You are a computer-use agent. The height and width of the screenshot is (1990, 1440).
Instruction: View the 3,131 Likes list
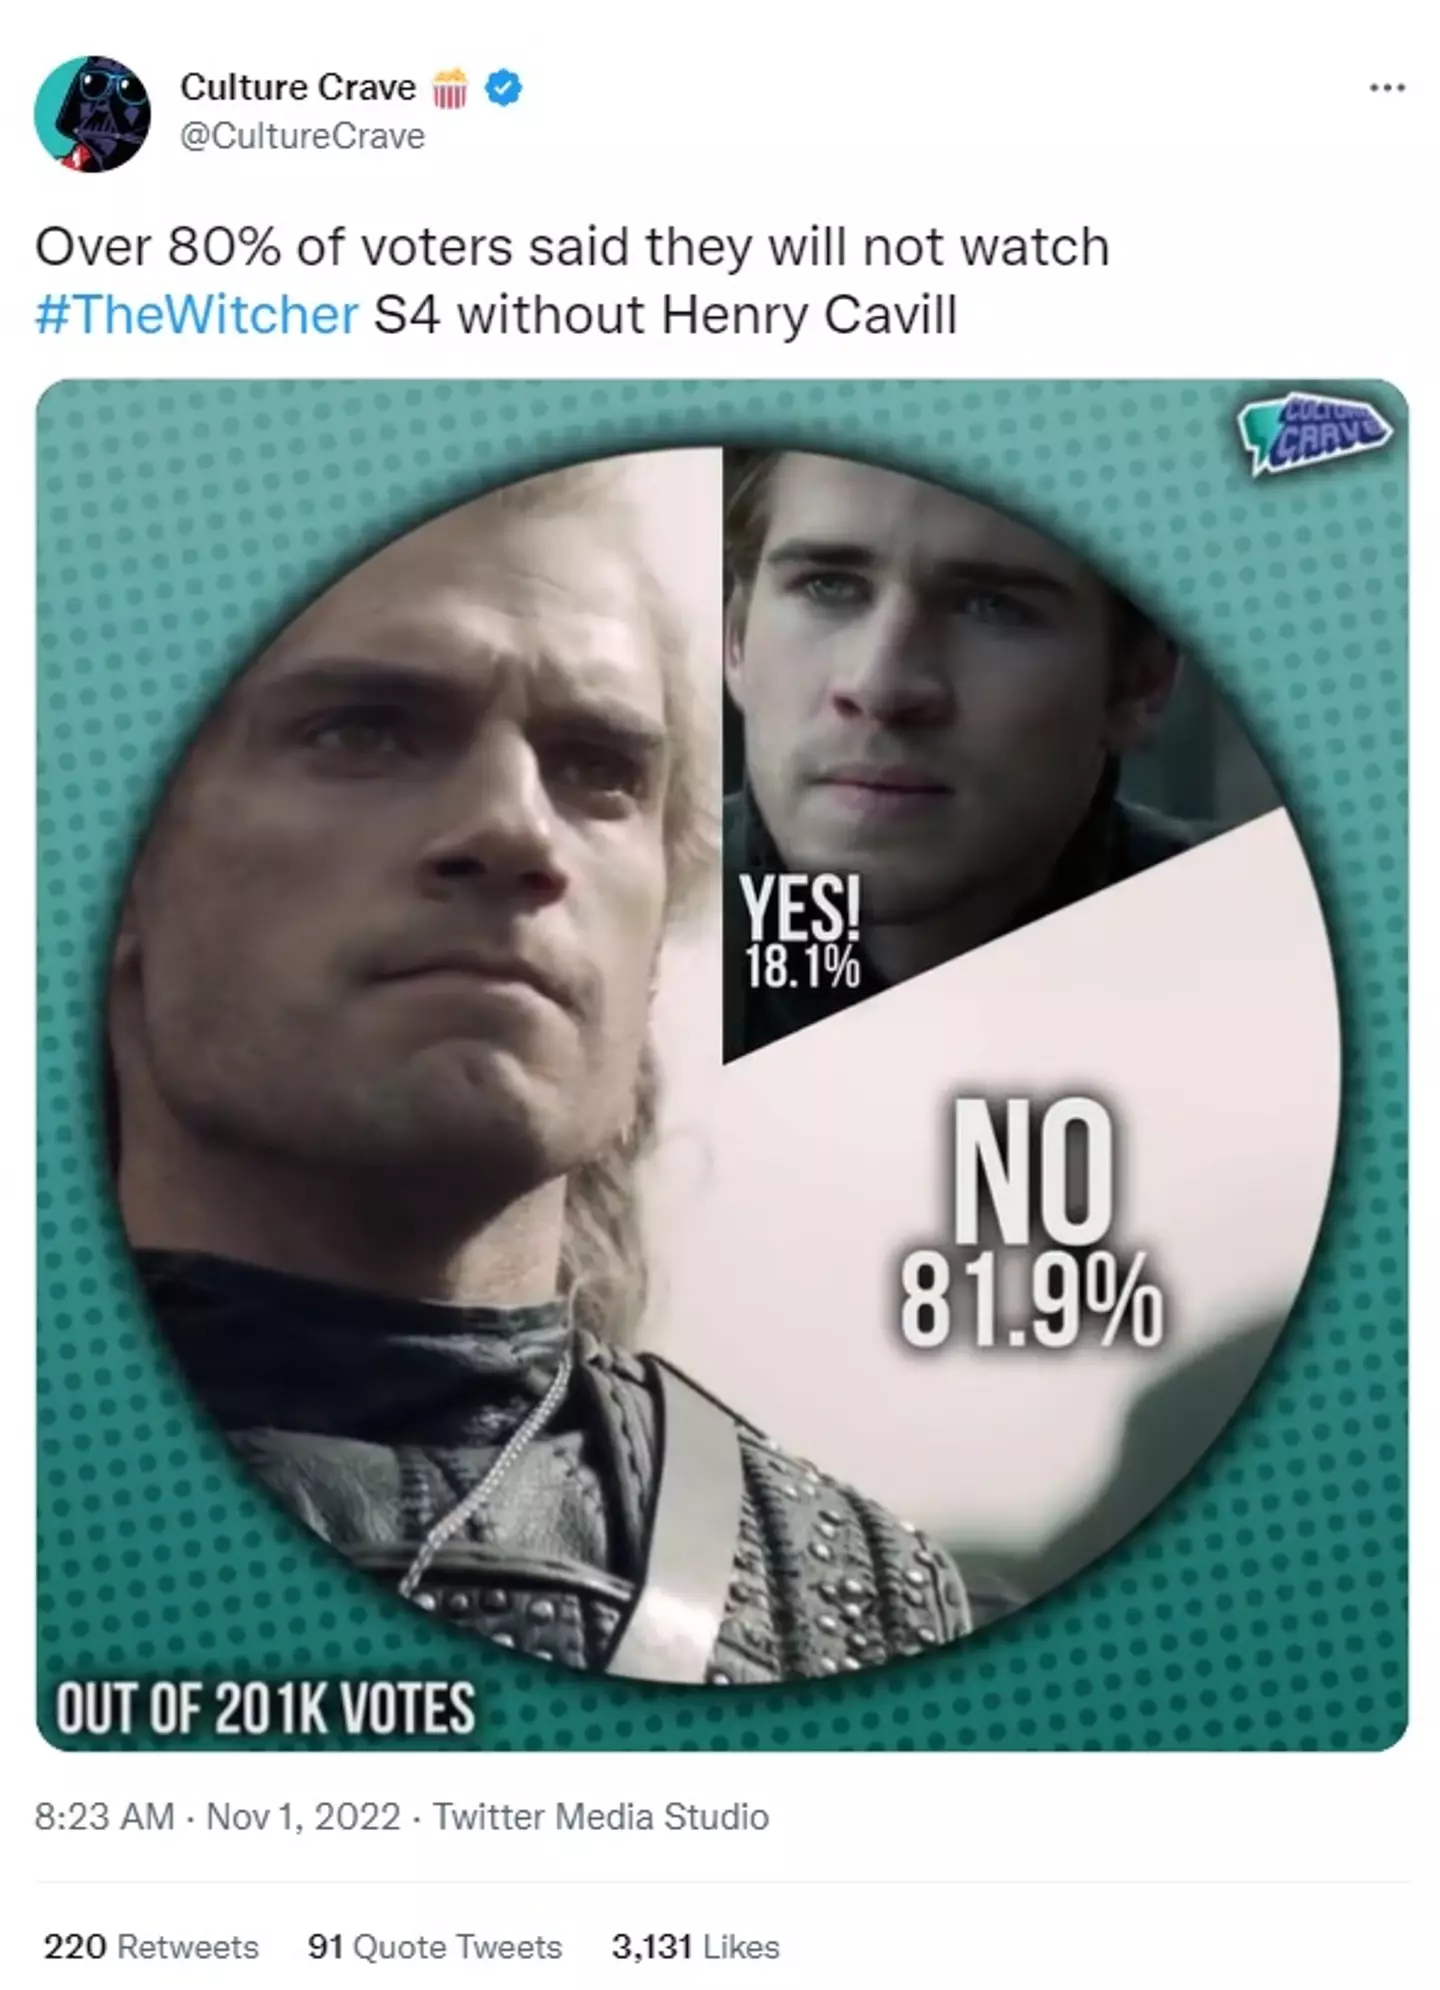(695, 1946)
